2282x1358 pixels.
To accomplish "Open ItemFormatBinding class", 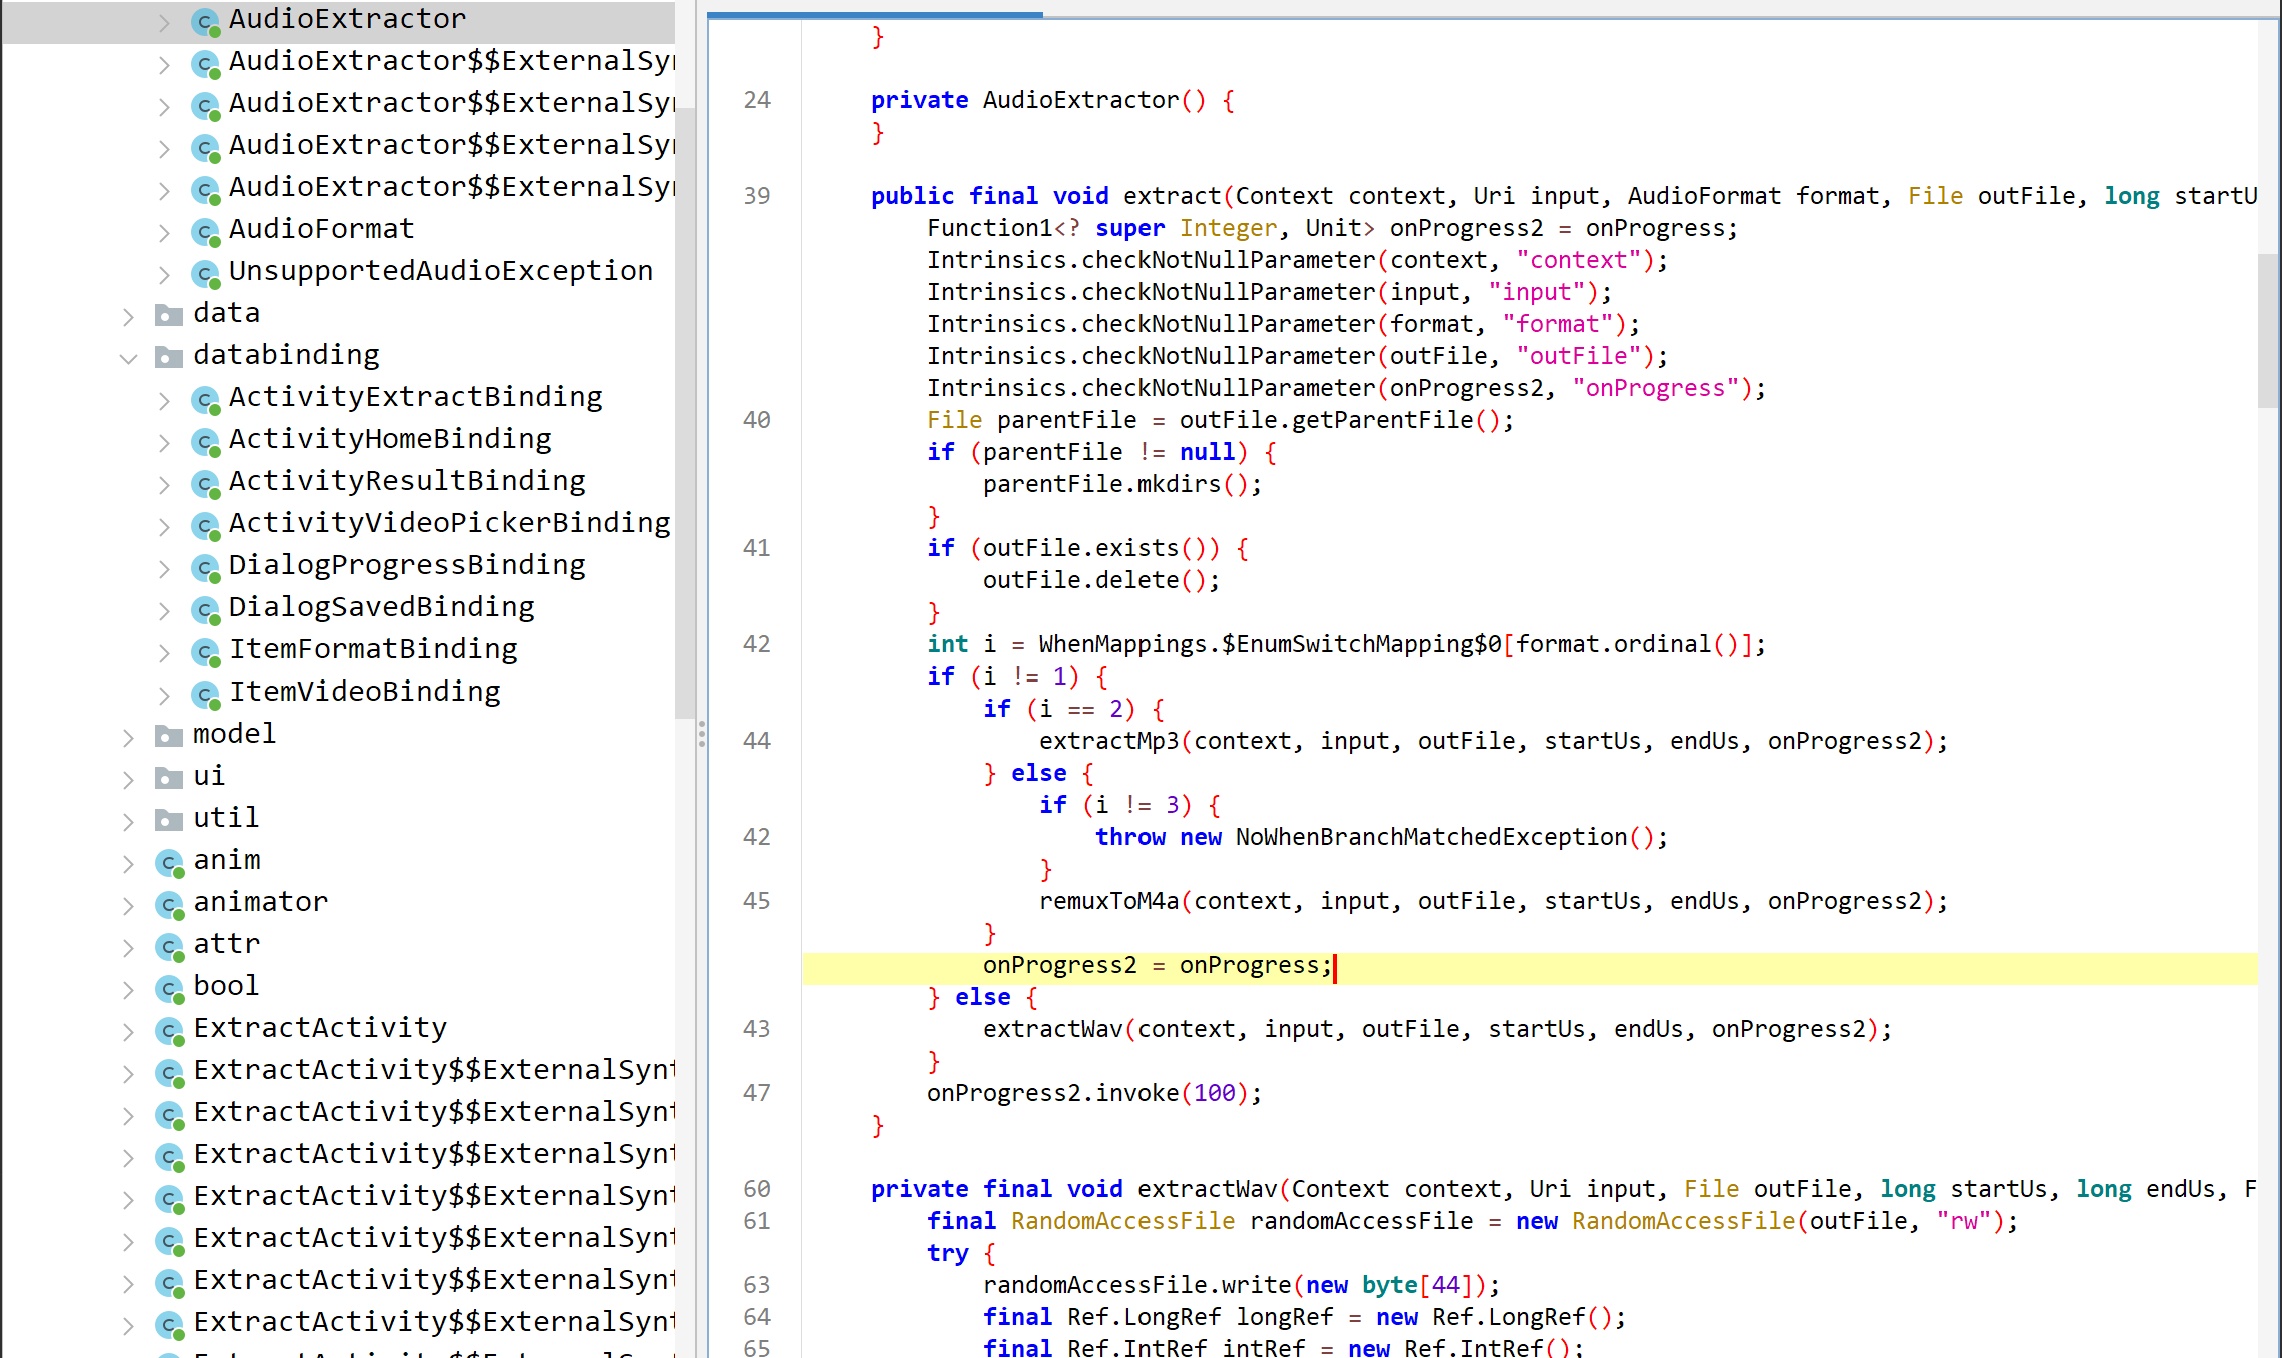I will click(373, 649).
